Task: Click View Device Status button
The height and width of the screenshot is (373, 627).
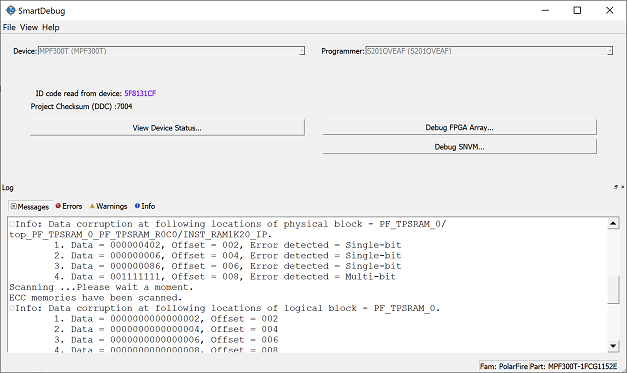Action: click(167, 128)
